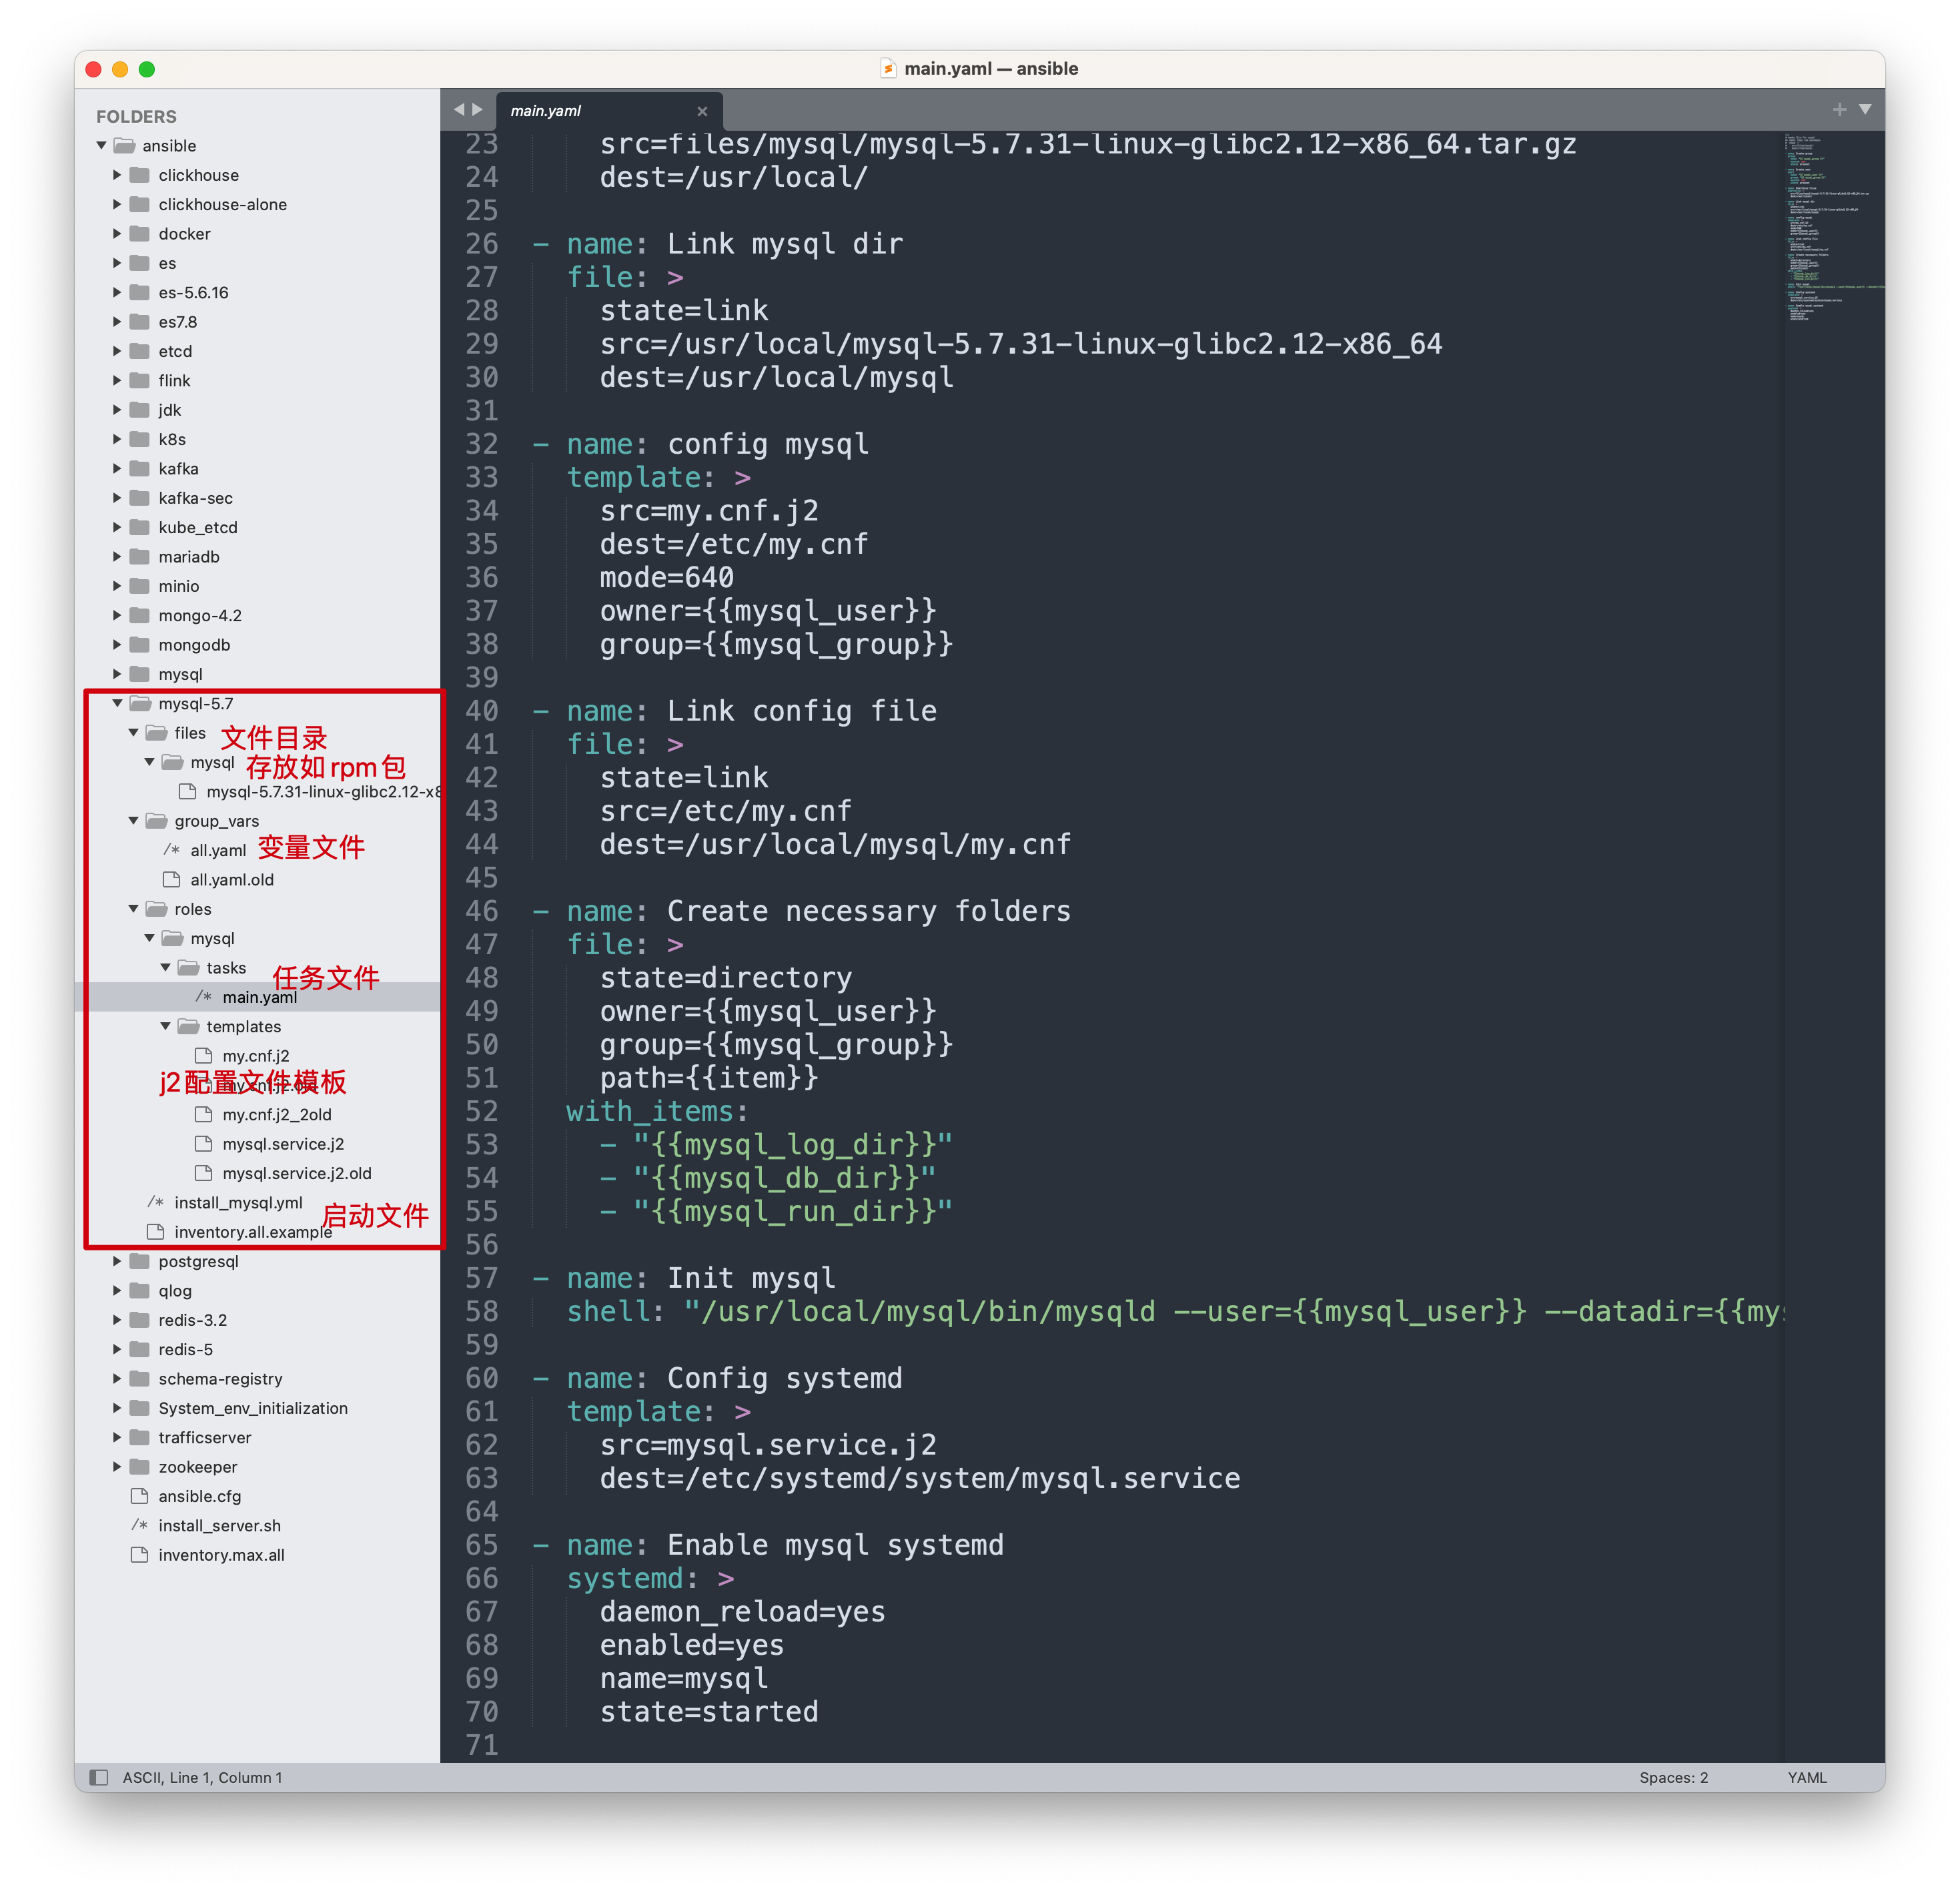The image size is (1960, 1891).
Task: Collapse the mysql-5.7 folder
Action: 117,704
